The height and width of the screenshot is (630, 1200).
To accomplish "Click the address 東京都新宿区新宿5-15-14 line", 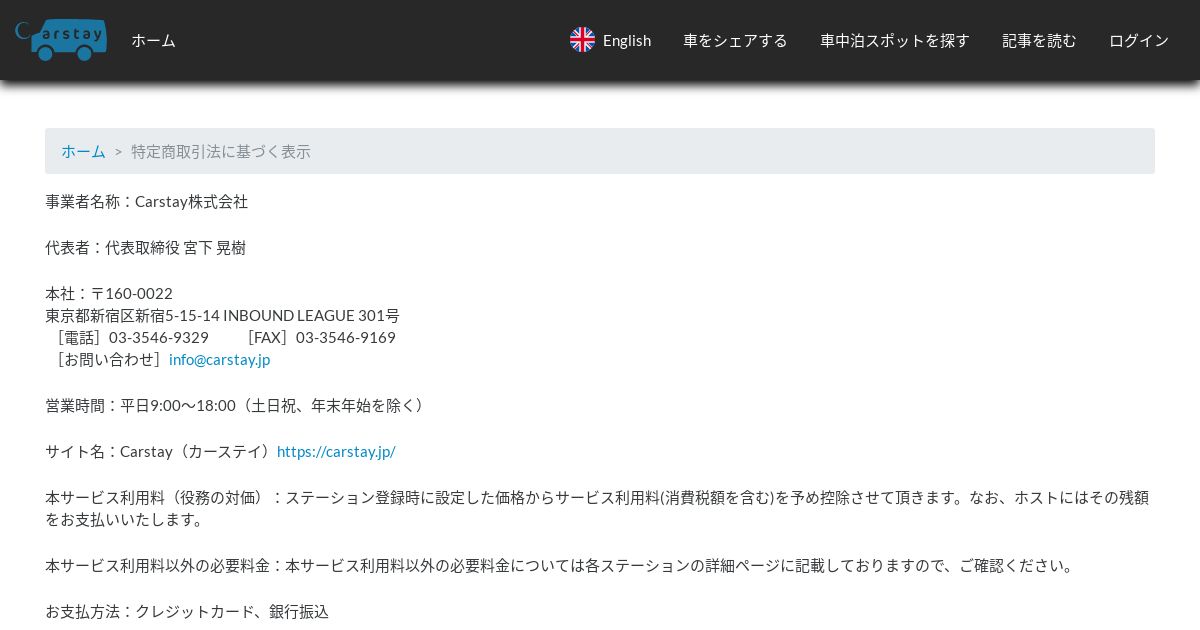I will pyautogui.click(x=222, y=315).
